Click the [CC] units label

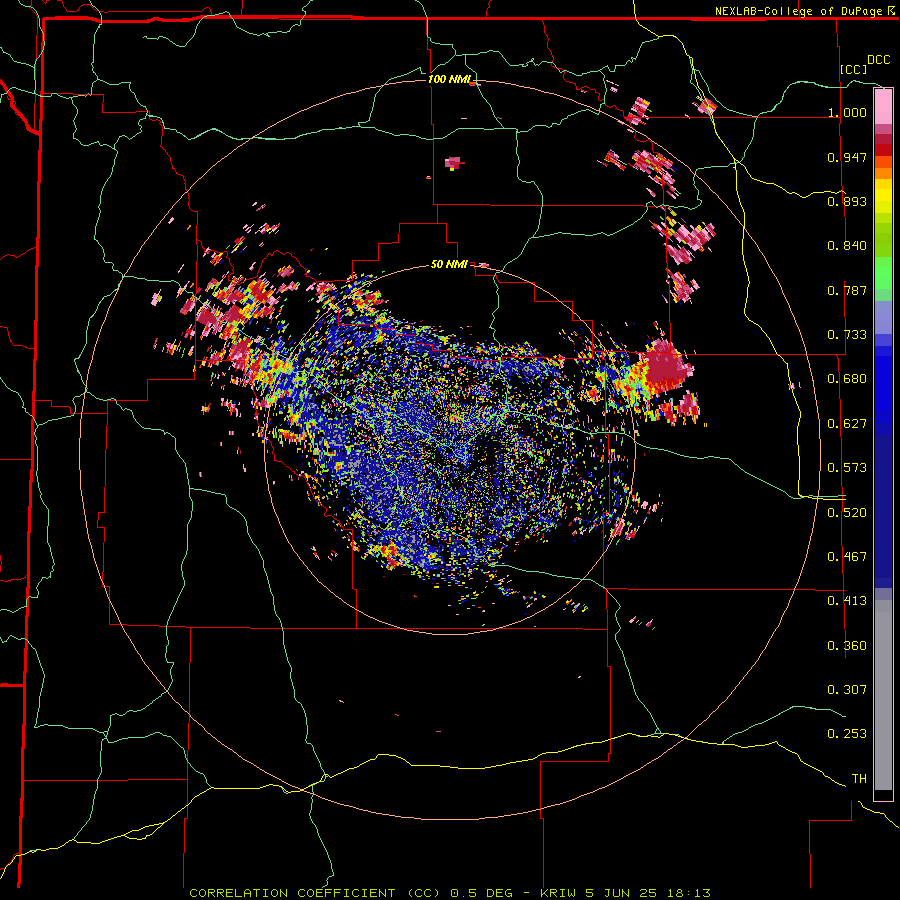pyautogui.click(x=854, y=69)
